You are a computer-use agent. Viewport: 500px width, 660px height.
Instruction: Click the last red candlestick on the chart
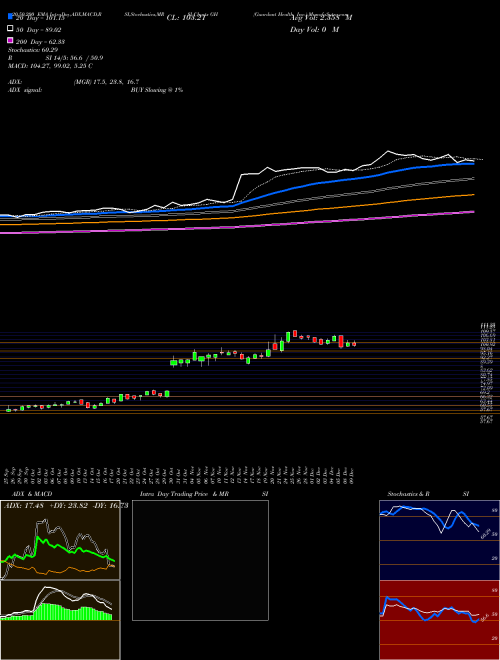354,344
